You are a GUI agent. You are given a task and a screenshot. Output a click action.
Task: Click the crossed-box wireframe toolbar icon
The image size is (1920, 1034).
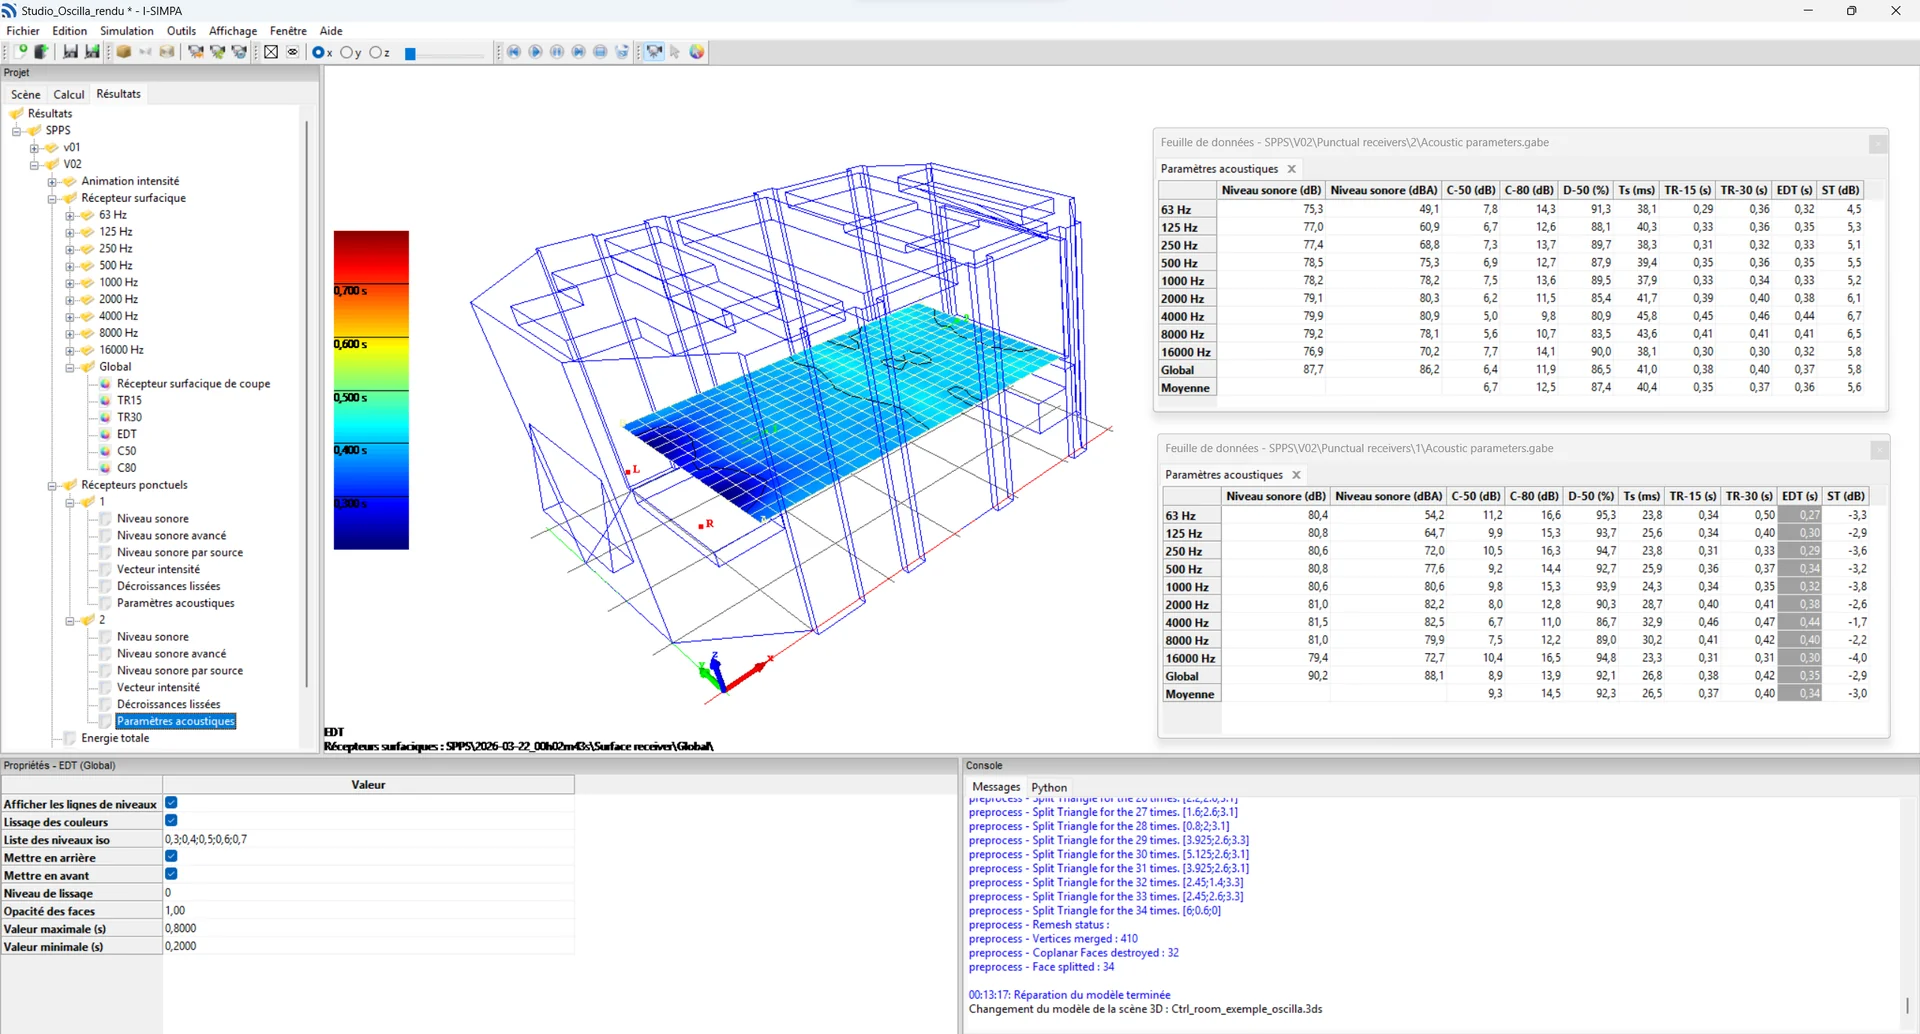271,52
